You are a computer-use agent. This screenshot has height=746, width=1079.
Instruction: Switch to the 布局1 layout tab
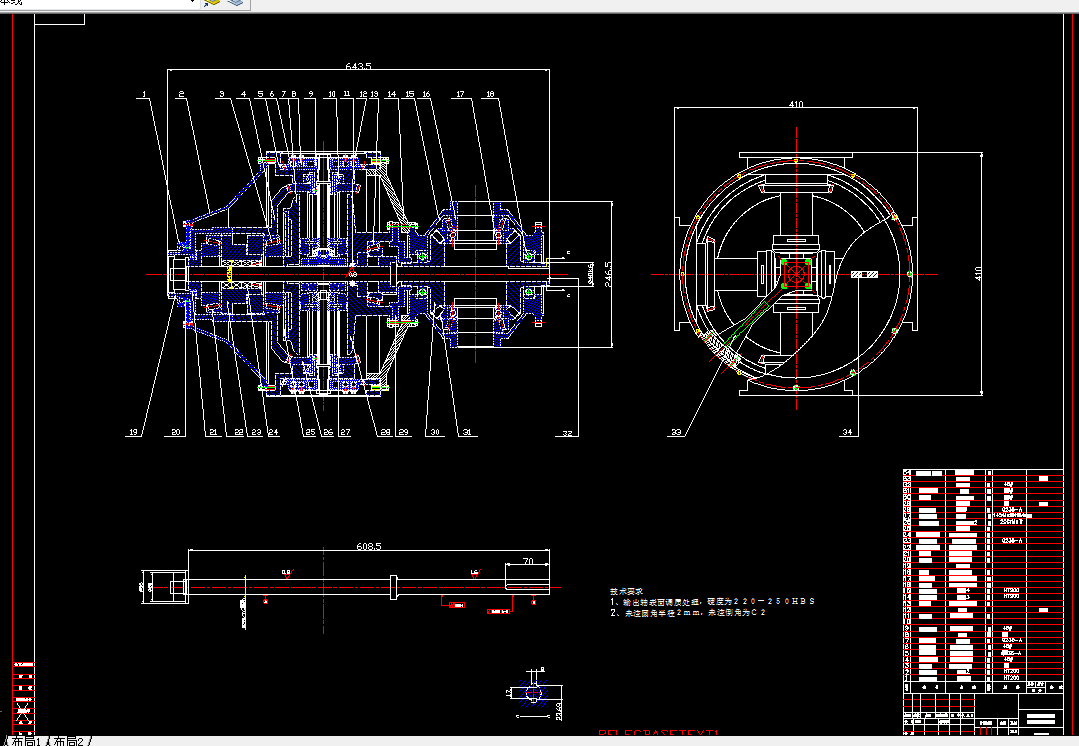tap(25, 741)
